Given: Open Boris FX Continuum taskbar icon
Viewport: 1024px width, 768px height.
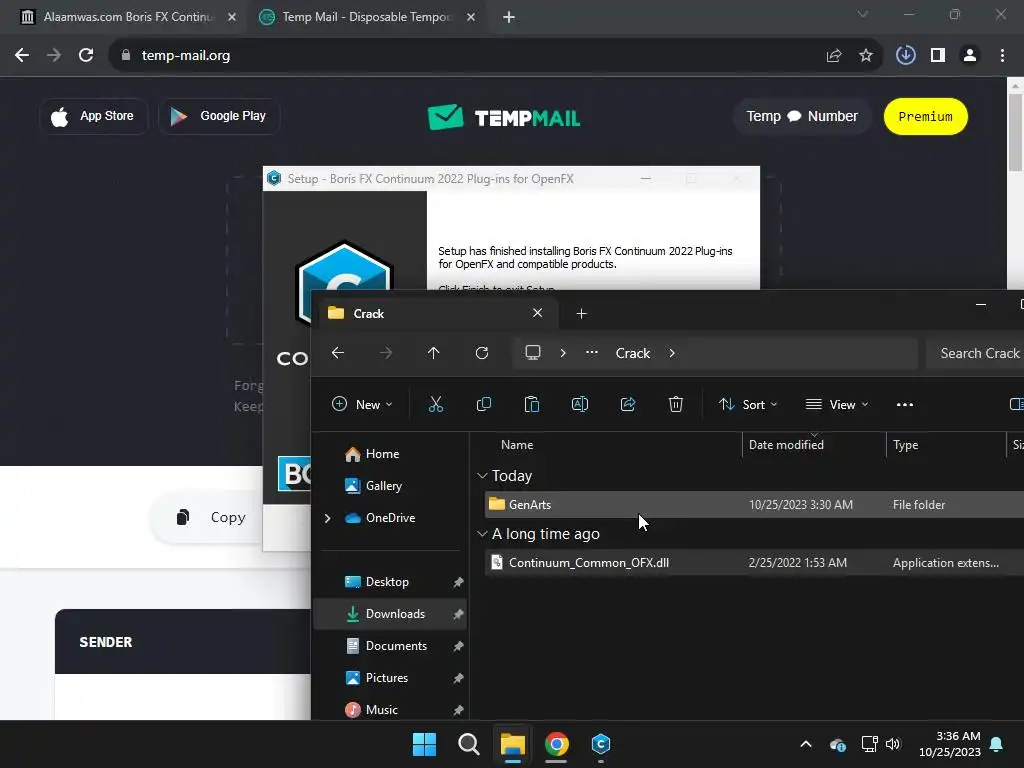Looking at the screenshot, I should pos(600,744).
